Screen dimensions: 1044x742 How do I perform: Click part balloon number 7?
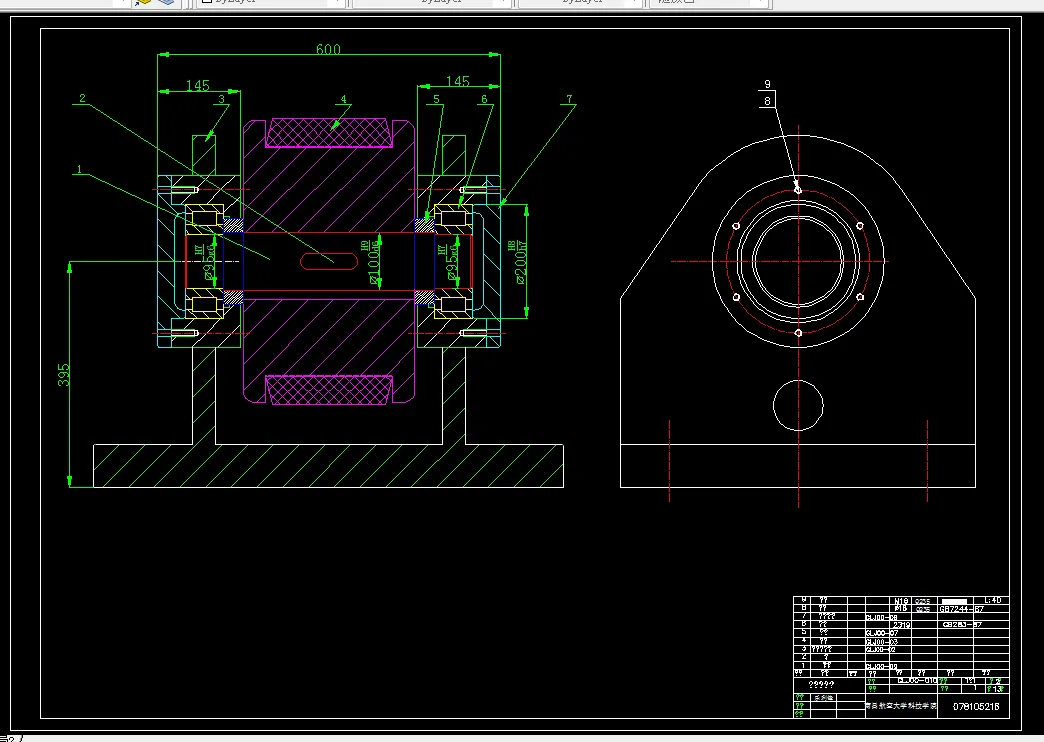click(569, 99)
